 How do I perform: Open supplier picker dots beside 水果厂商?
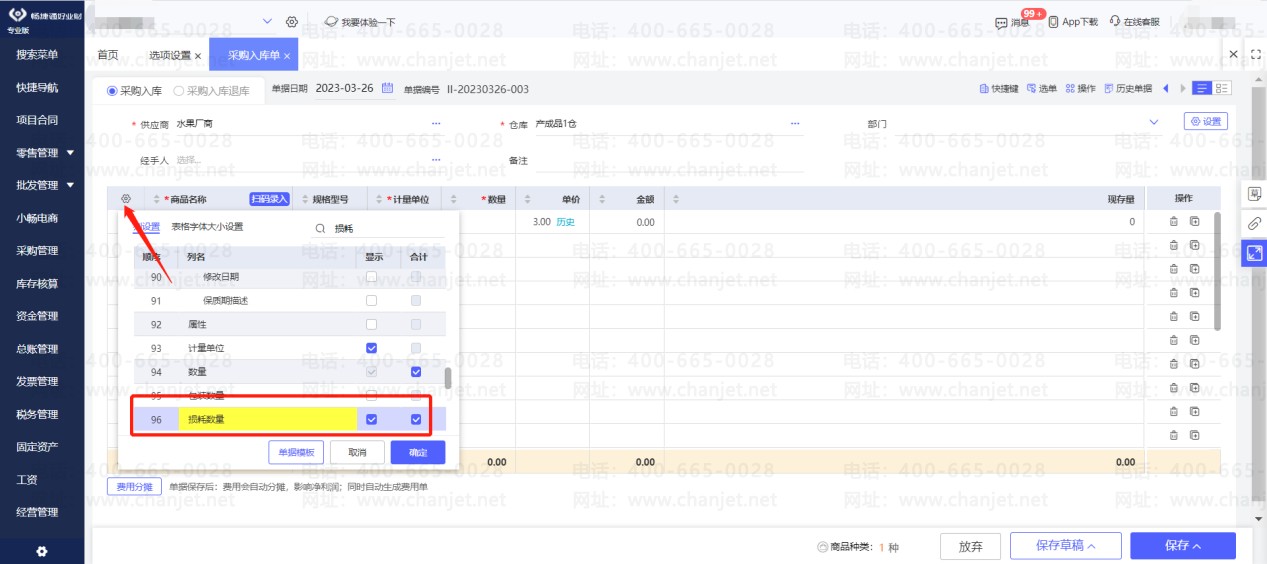[x=436, y=124]
